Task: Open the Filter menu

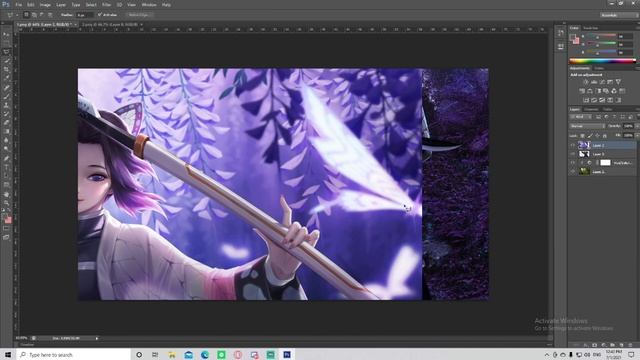Action: pyautogui.click(x=106, y=5)
